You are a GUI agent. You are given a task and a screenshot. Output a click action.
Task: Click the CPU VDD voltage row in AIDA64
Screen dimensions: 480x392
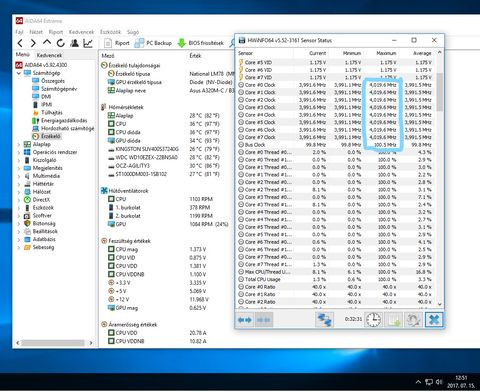pos(157,266)
